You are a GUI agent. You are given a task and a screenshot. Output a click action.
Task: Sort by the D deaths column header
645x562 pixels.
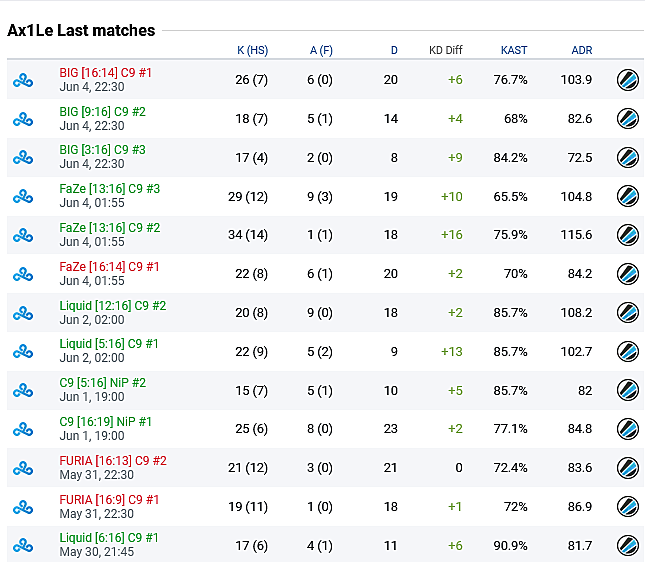pyautogui.click(x=394, y=50)
